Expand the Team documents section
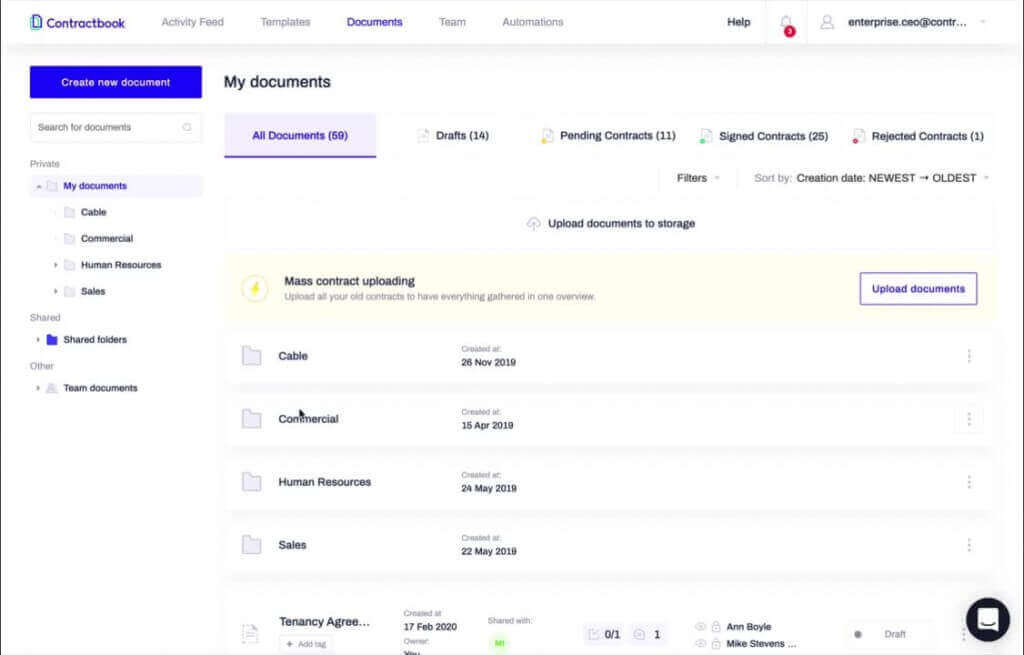The width and height of the screenshot is (1024, 655). 38,388
